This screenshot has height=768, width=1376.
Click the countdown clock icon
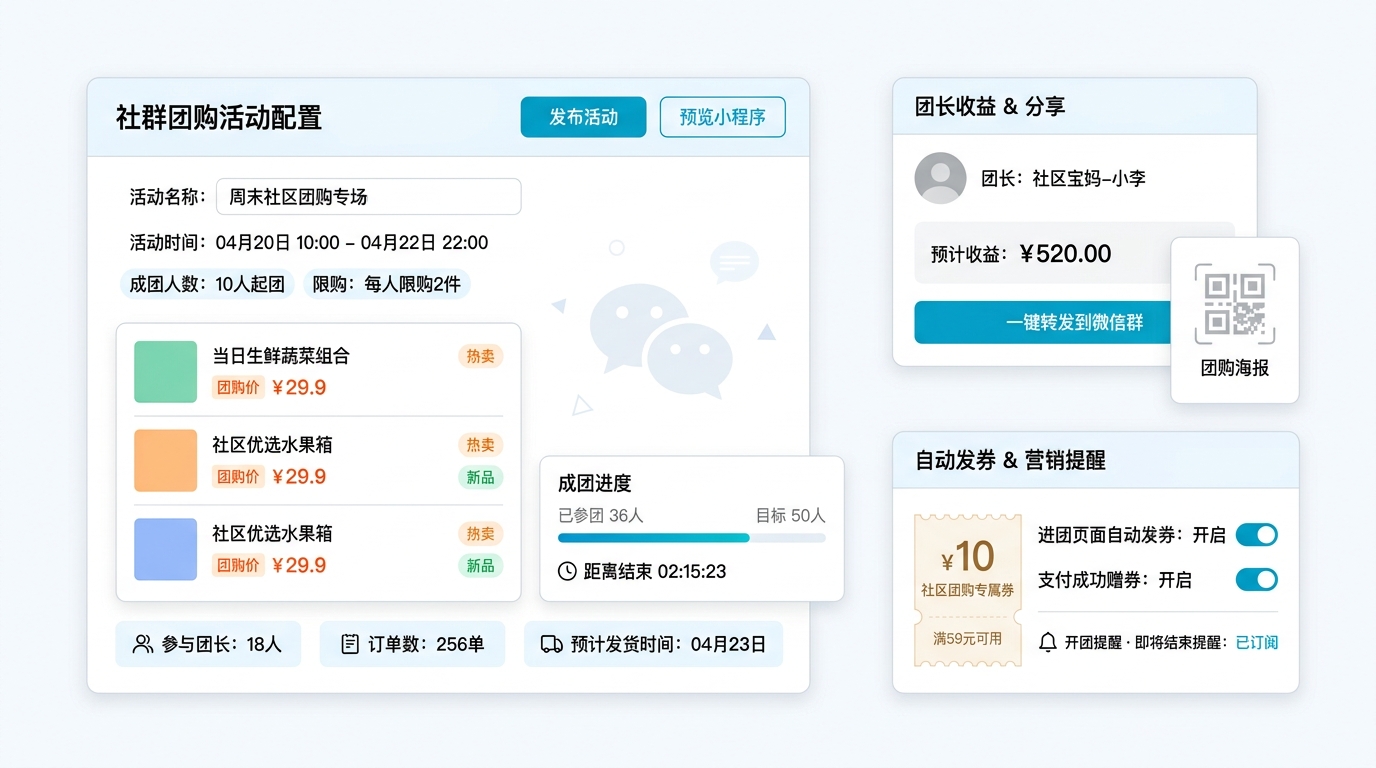(x=567, y=571)
